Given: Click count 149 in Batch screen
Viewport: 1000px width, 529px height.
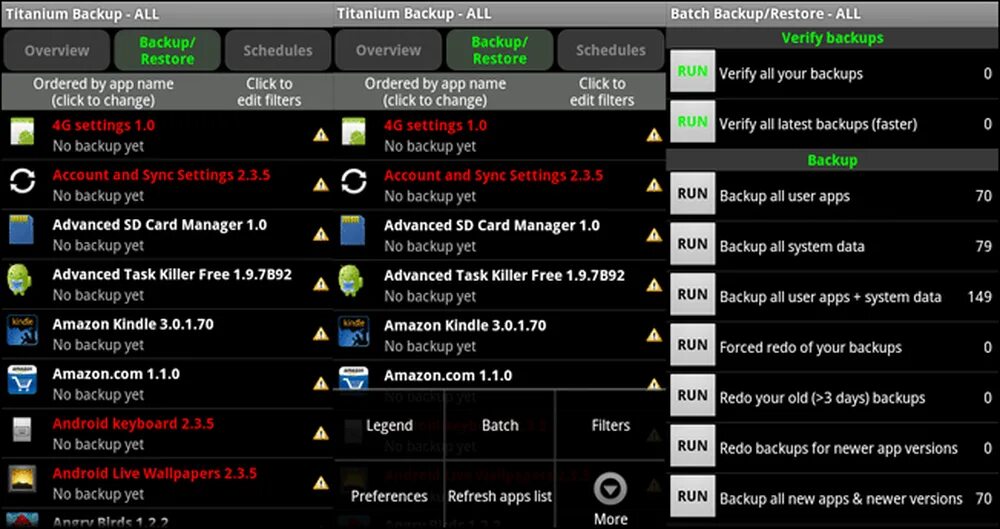Looking at the screenshot, I should tap(980, 297).
